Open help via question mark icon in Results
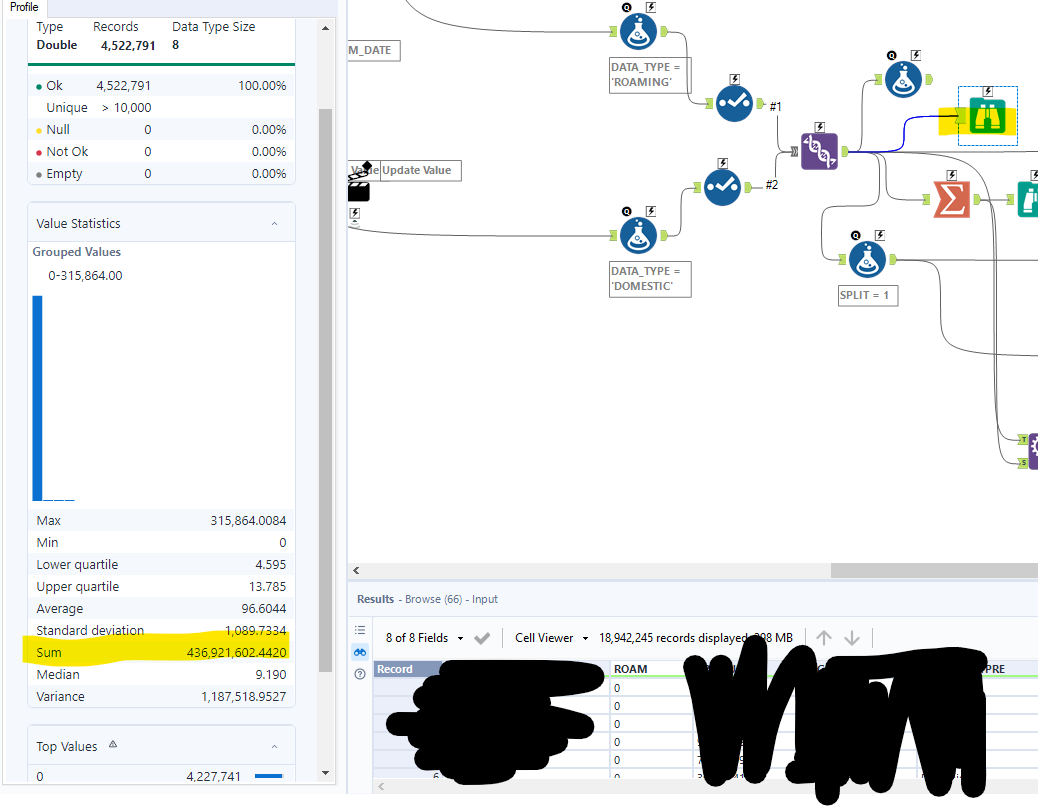This screenshot has width=1038, height=807. point(360,674)
